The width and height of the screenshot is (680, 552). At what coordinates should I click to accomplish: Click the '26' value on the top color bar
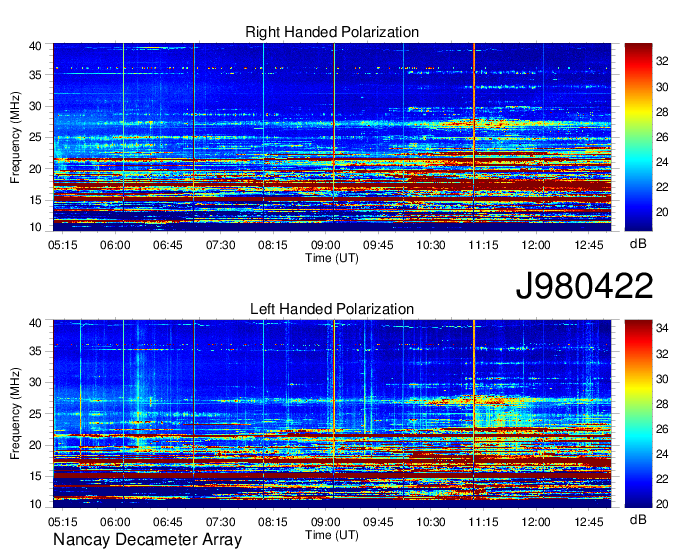coord(662,137)
